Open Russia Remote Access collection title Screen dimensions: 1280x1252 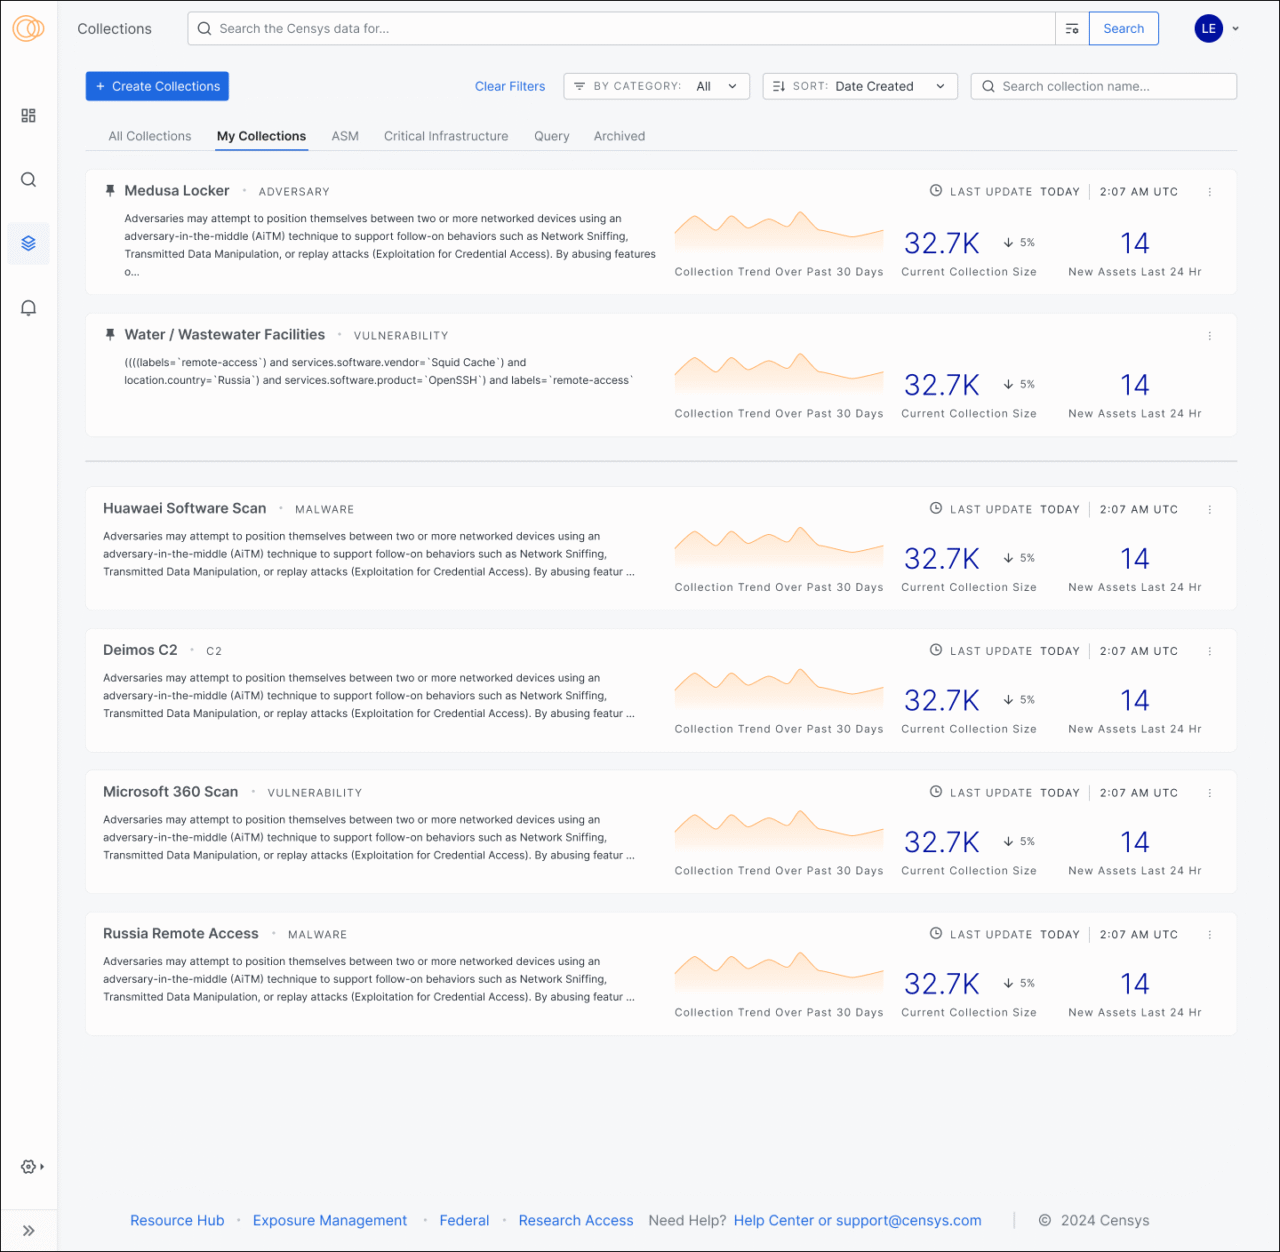(x=180, y=934)
